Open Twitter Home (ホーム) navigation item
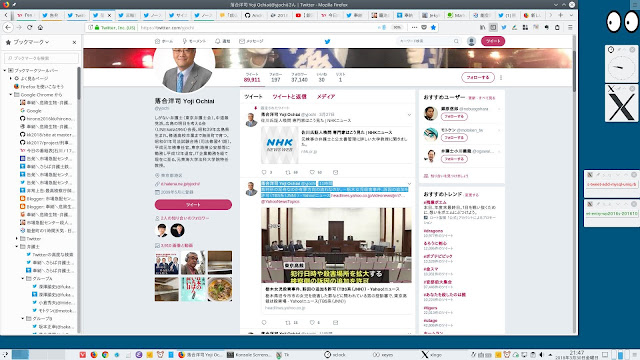 (x=164, y=41)
